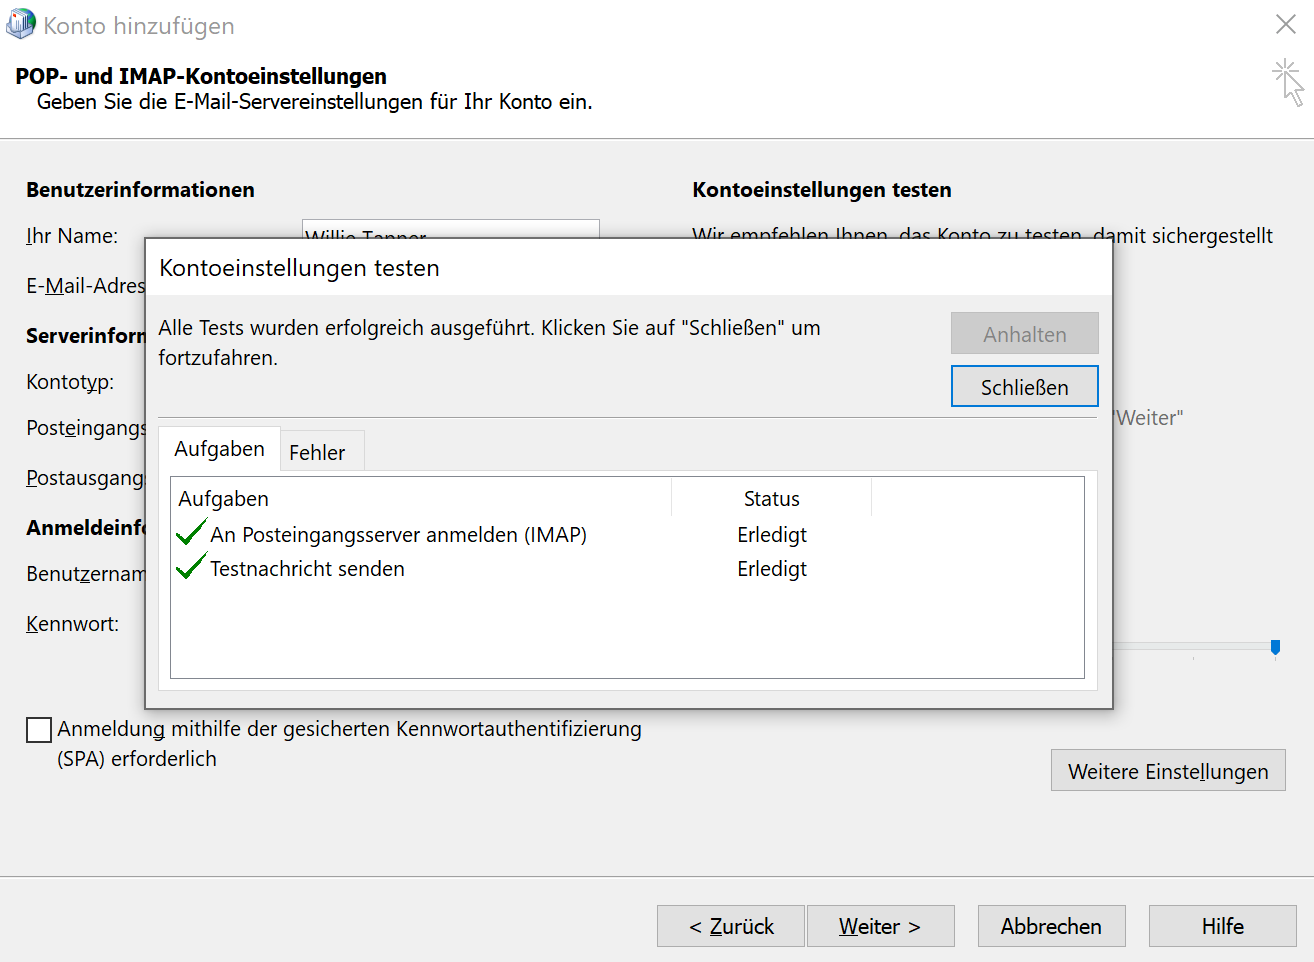1314x962 pixels.
Task: Open Weitere Einstellungen
Action: [1167, 771]
